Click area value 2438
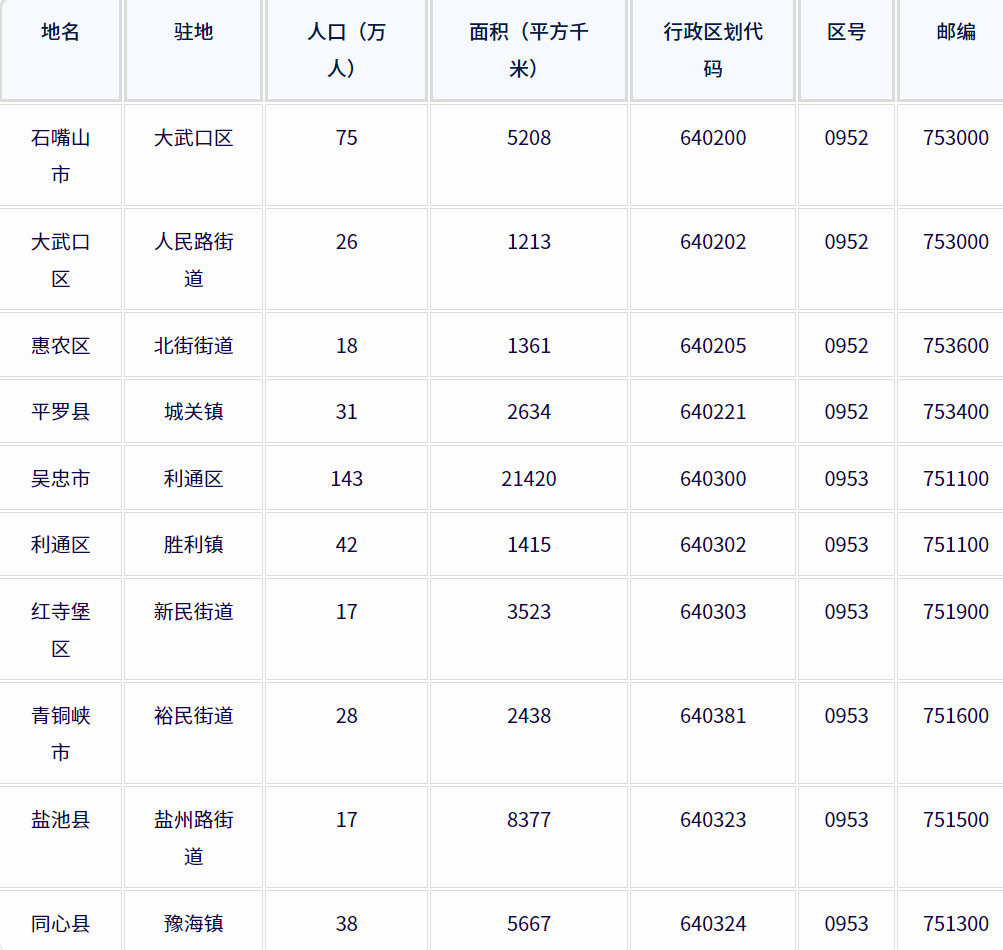 coord(528,715)
